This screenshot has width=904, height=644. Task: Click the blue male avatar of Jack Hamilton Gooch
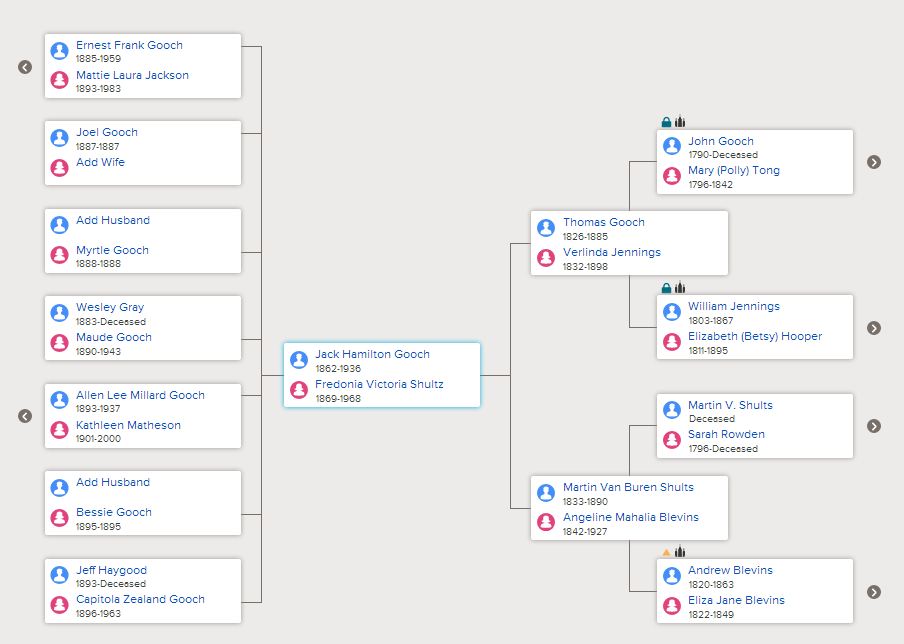tap(299, 360)
